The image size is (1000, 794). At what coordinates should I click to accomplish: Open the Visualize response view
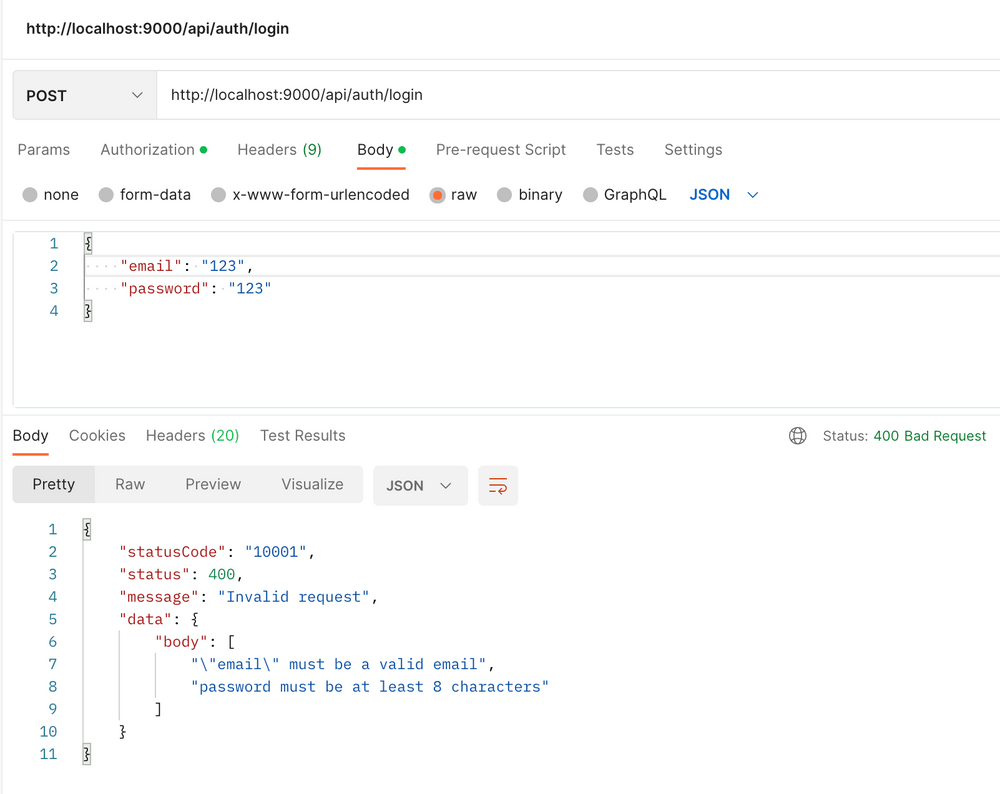(312, 484)
